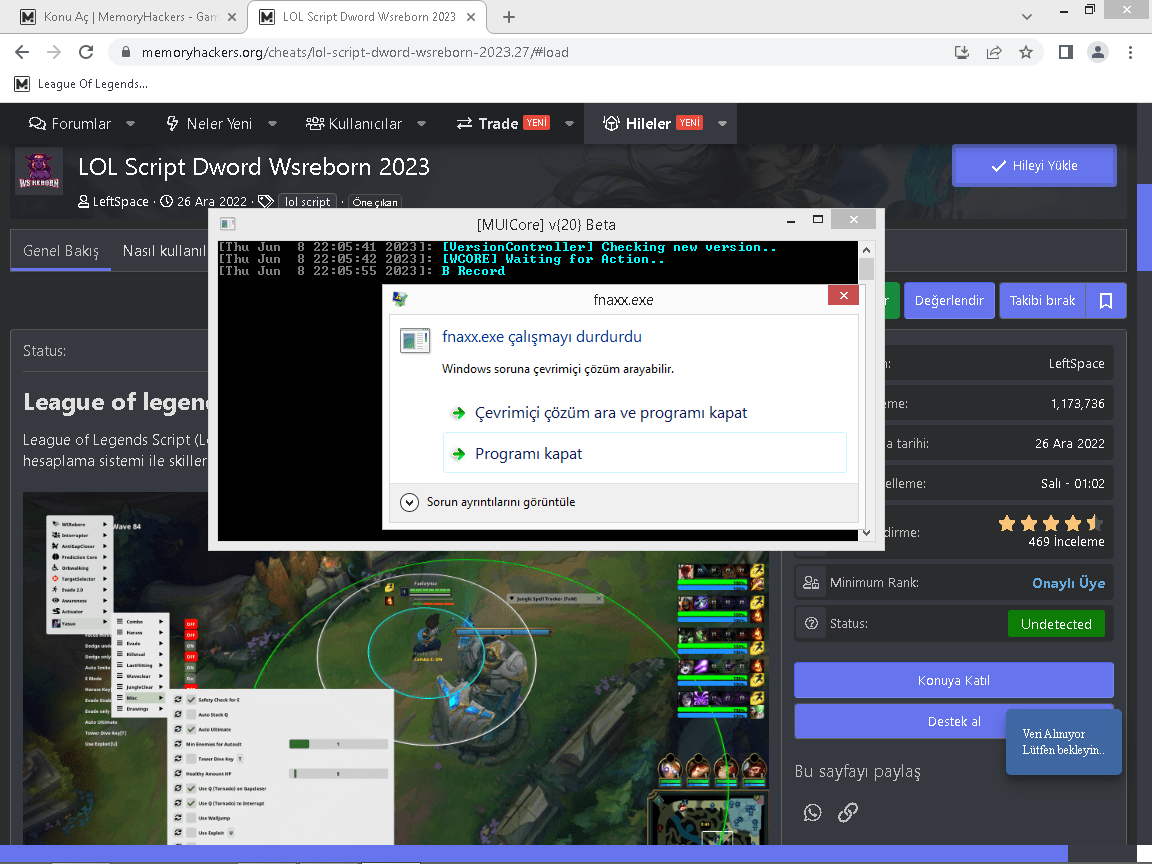Click the Undetected status badge
Viewport: 1152px width, 864px height.
click(1056, 624)
